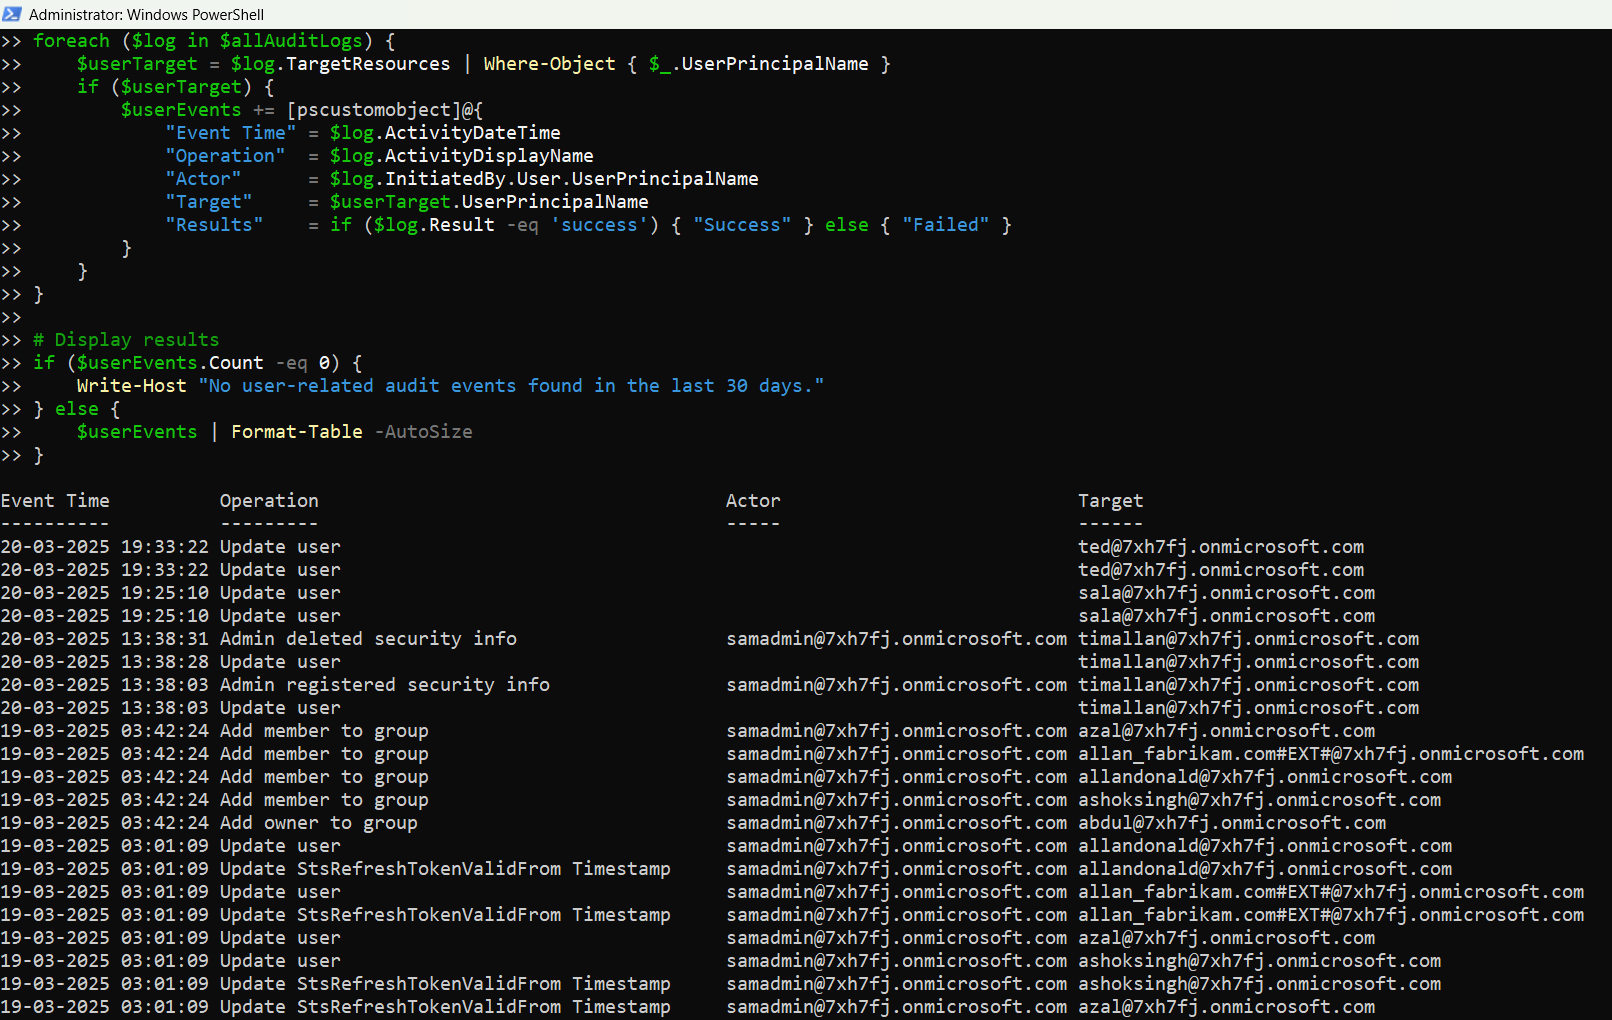Click the 'Target' output column header
This screenshot has width=1612, height=1020.
tap(1110, 501)
